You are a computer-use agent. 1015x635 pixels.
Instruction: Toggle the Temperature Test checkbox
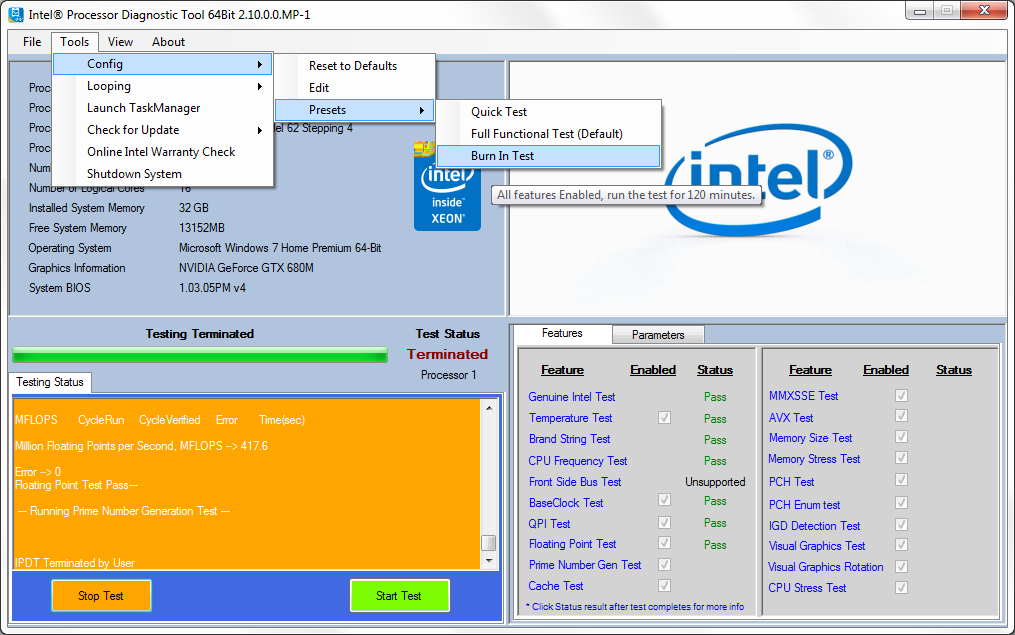(664, 418)
